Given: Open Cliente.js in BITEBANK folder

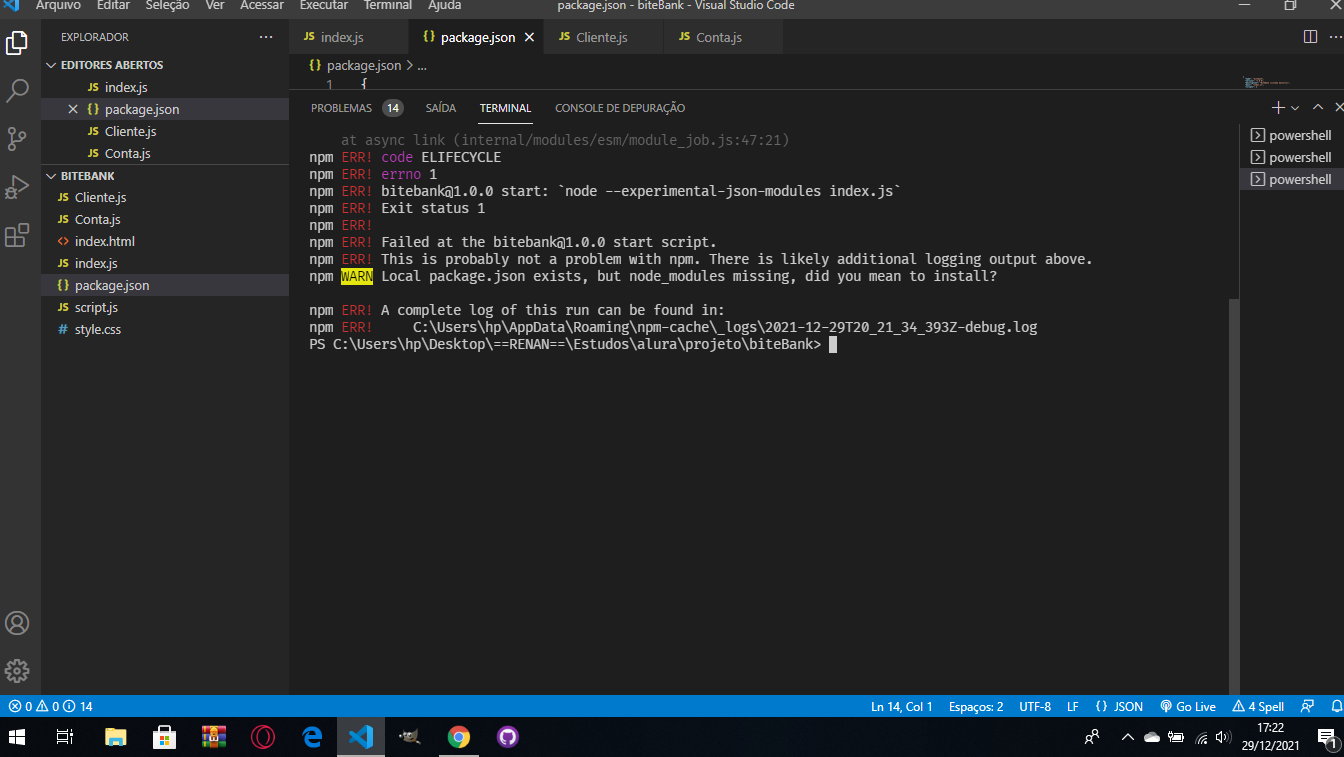Looking at the screenshot, I should (165, 197).
